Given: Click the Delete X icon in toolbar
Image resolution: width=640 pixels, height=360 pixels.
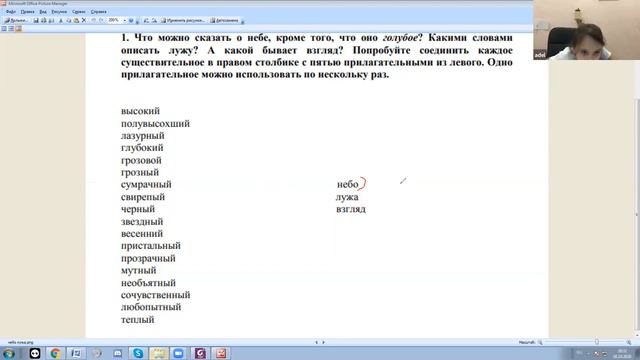Looking at the screenshot, I should [x=84, y=20].
